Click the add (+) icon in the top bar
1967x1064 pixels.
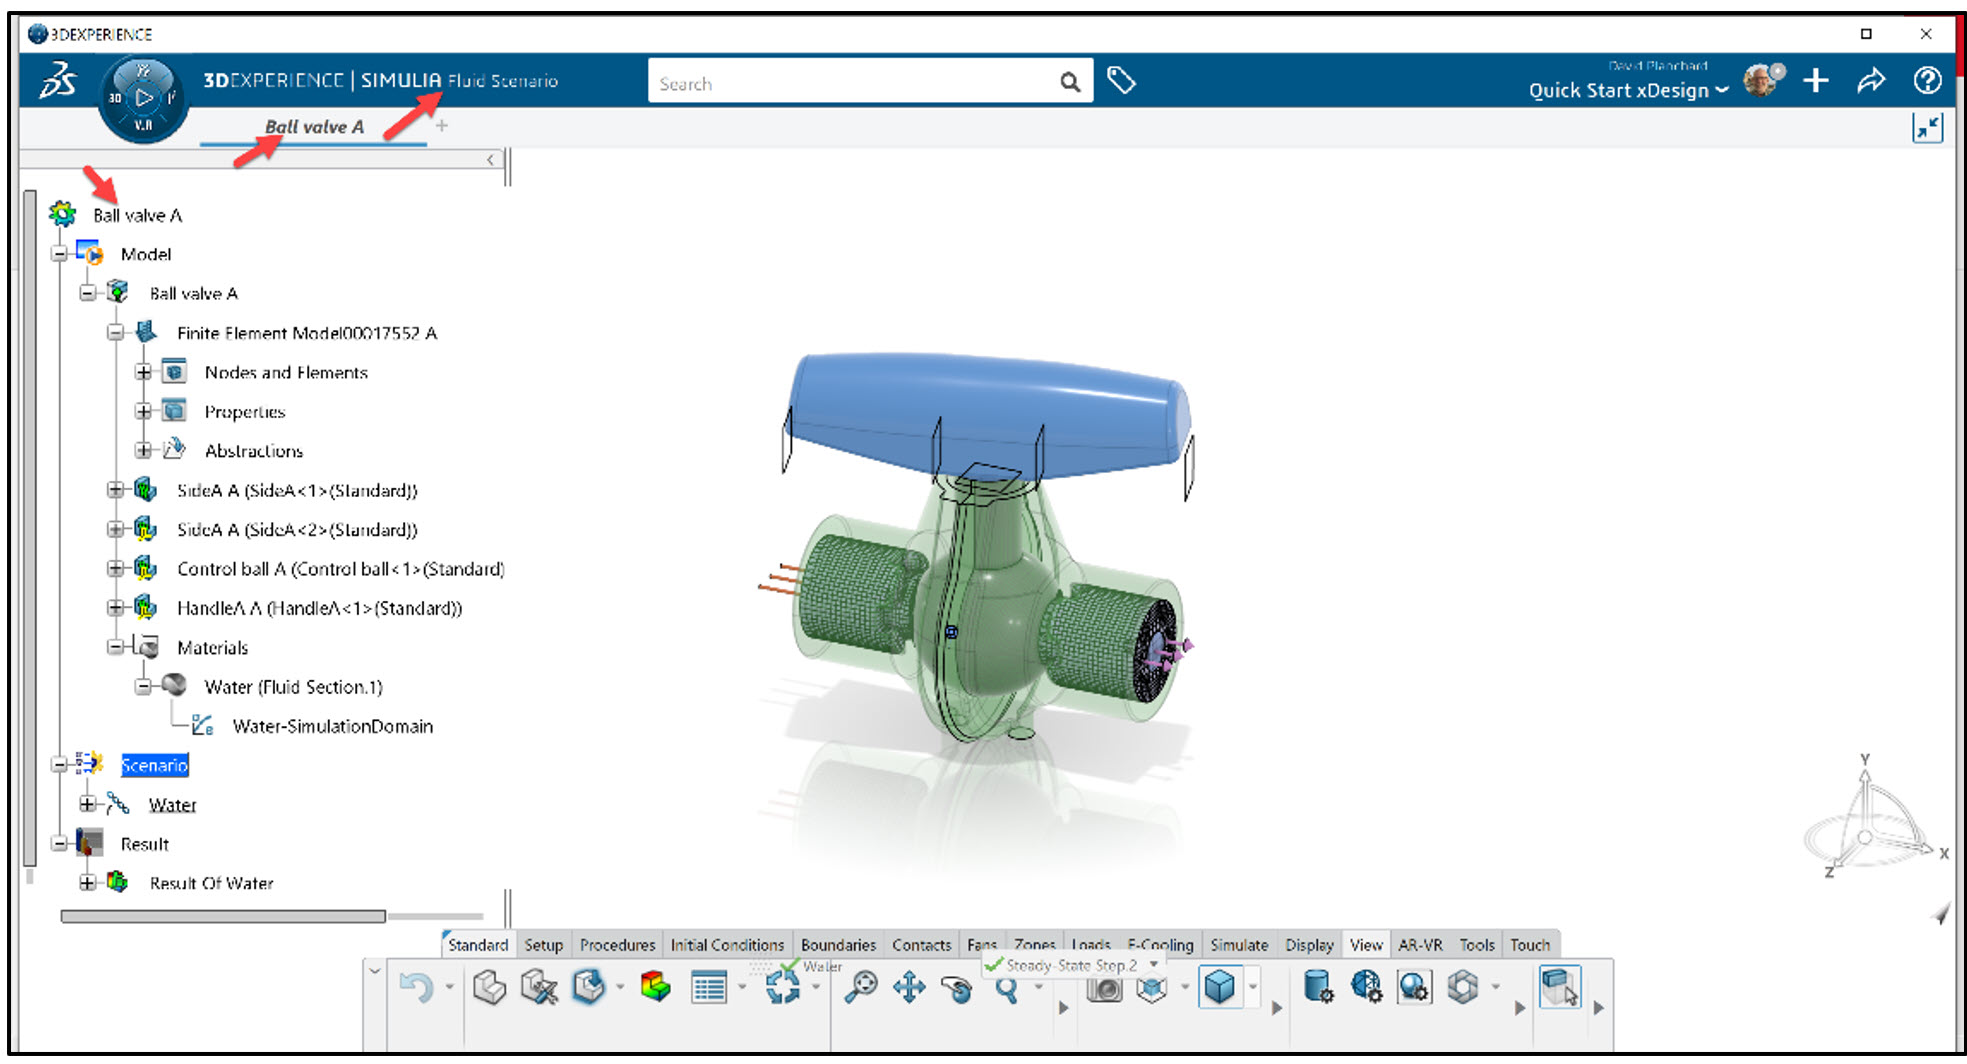tap(1816, 81)
